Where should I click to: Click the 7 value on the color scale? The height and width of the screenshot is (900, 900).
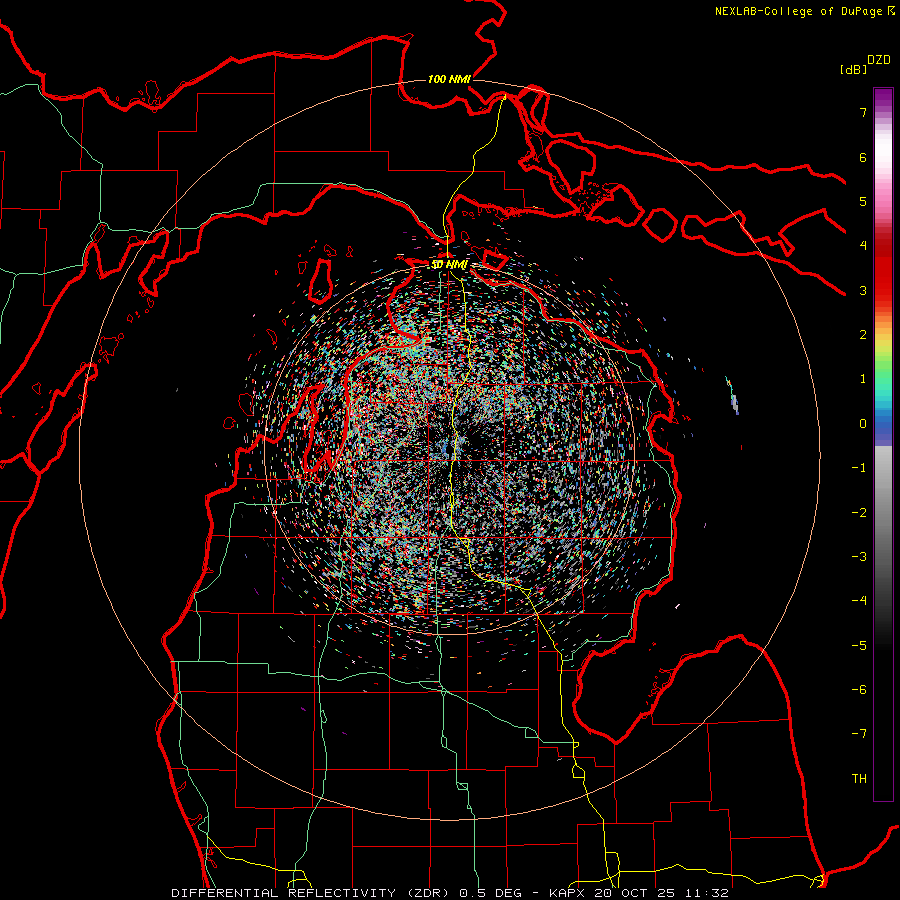(863, 112)
